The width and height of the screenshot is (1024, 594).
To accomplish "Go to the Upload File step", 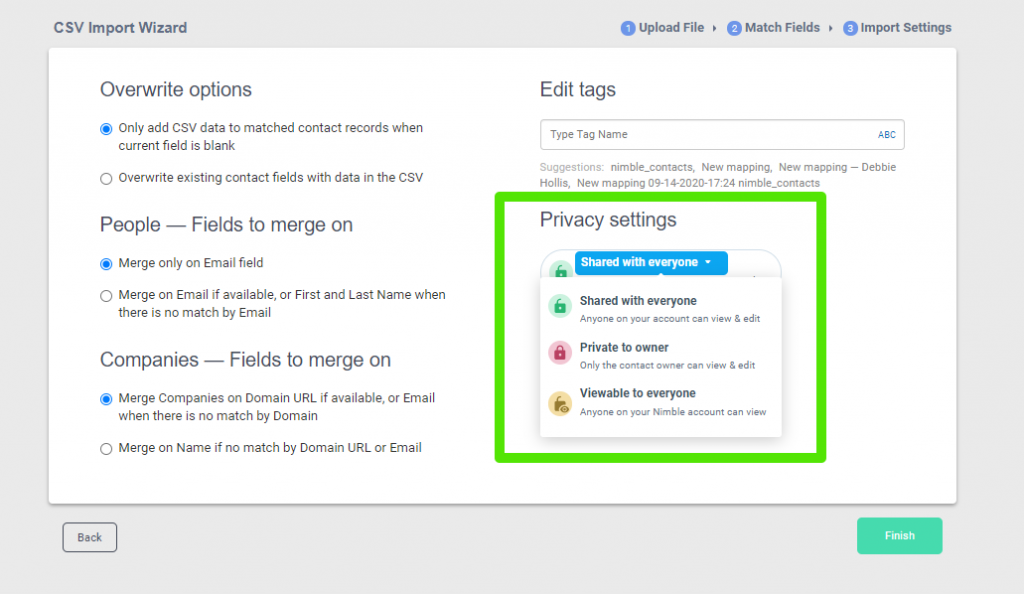I will [x=671, y=28].
